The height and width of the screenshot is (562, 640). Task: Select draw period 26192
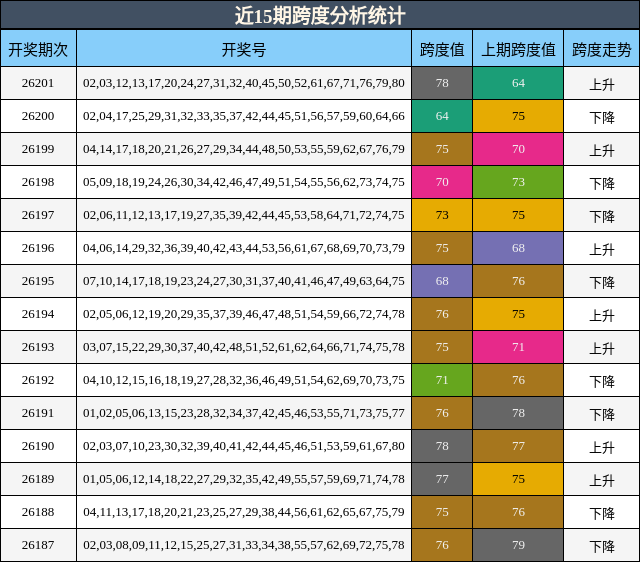point(38,380)
